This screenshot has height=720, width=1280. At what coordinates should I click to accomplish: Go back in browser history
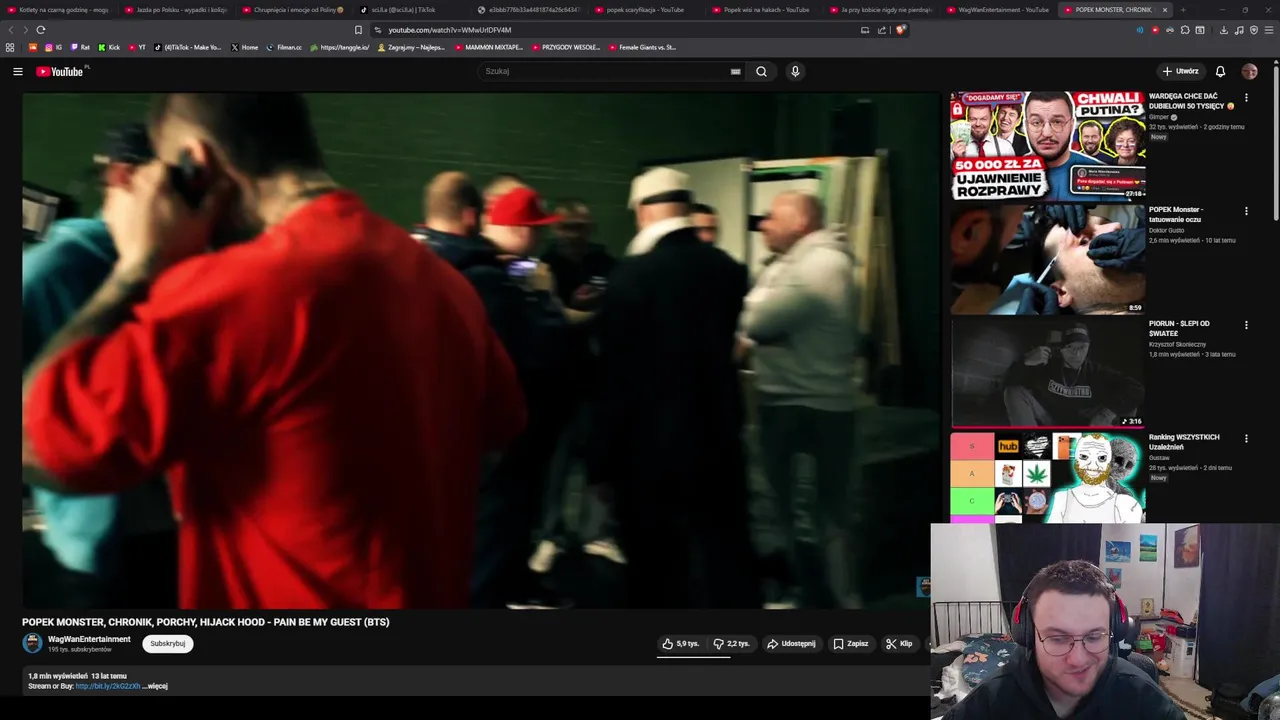tap(11, 30)
